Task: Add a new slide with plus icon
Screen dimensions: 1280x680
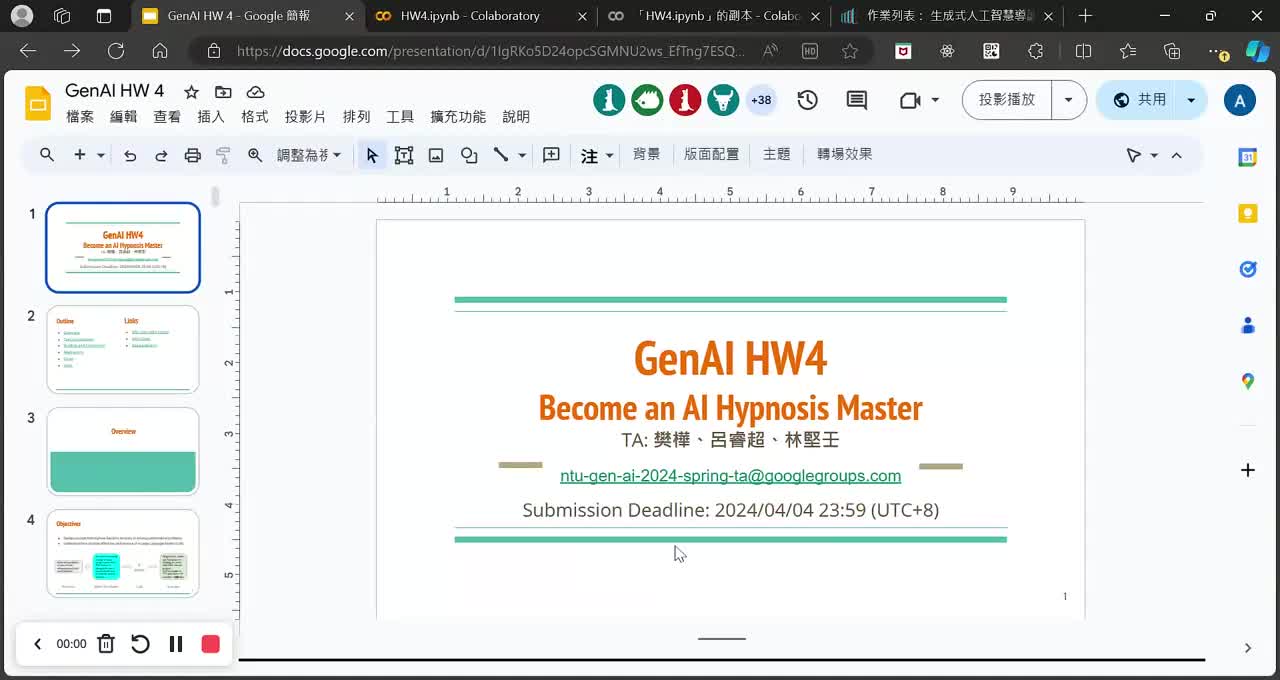Action: pyautogui.click(x=80, y=155)
